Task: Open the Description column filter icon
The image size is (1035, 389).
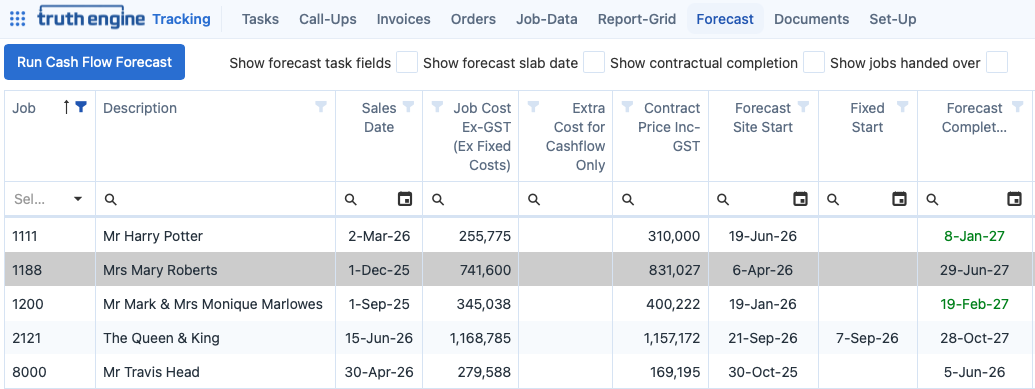Action: (x=321, y=107)
